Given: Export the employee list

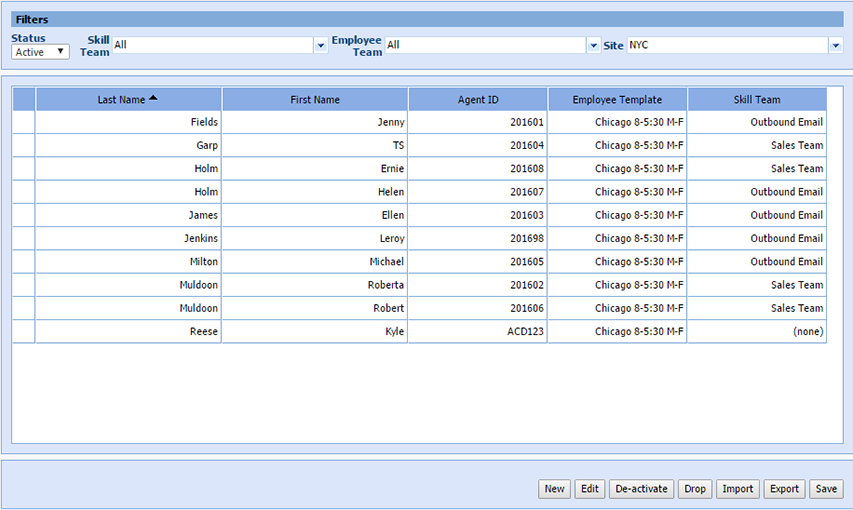Looking at the screenshot, I should pyautogui.click(x=784, y=489).
